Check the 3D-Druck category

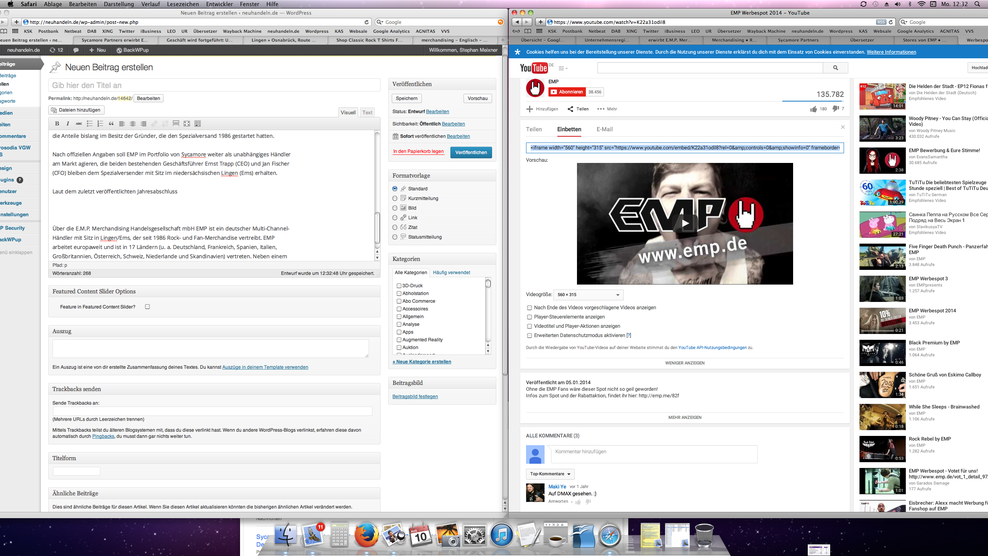[x=399, y=286]
